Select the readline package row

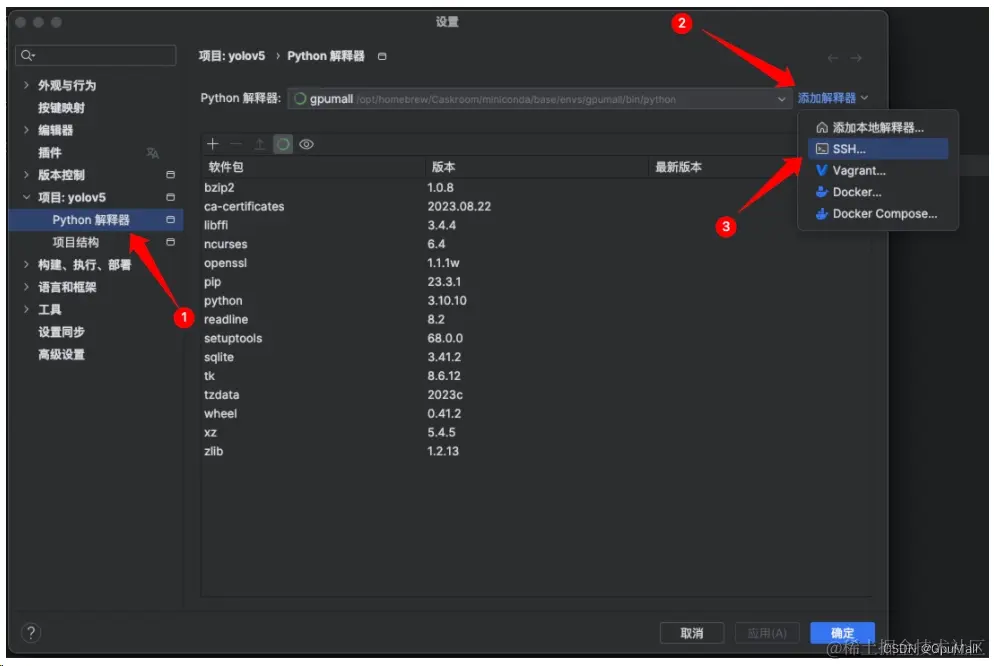click(536, 319)
